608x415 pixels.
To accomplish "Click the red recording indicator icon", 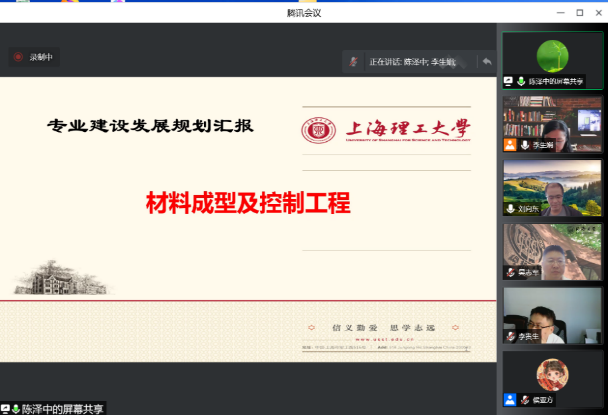I will click(x=18, y=58).
